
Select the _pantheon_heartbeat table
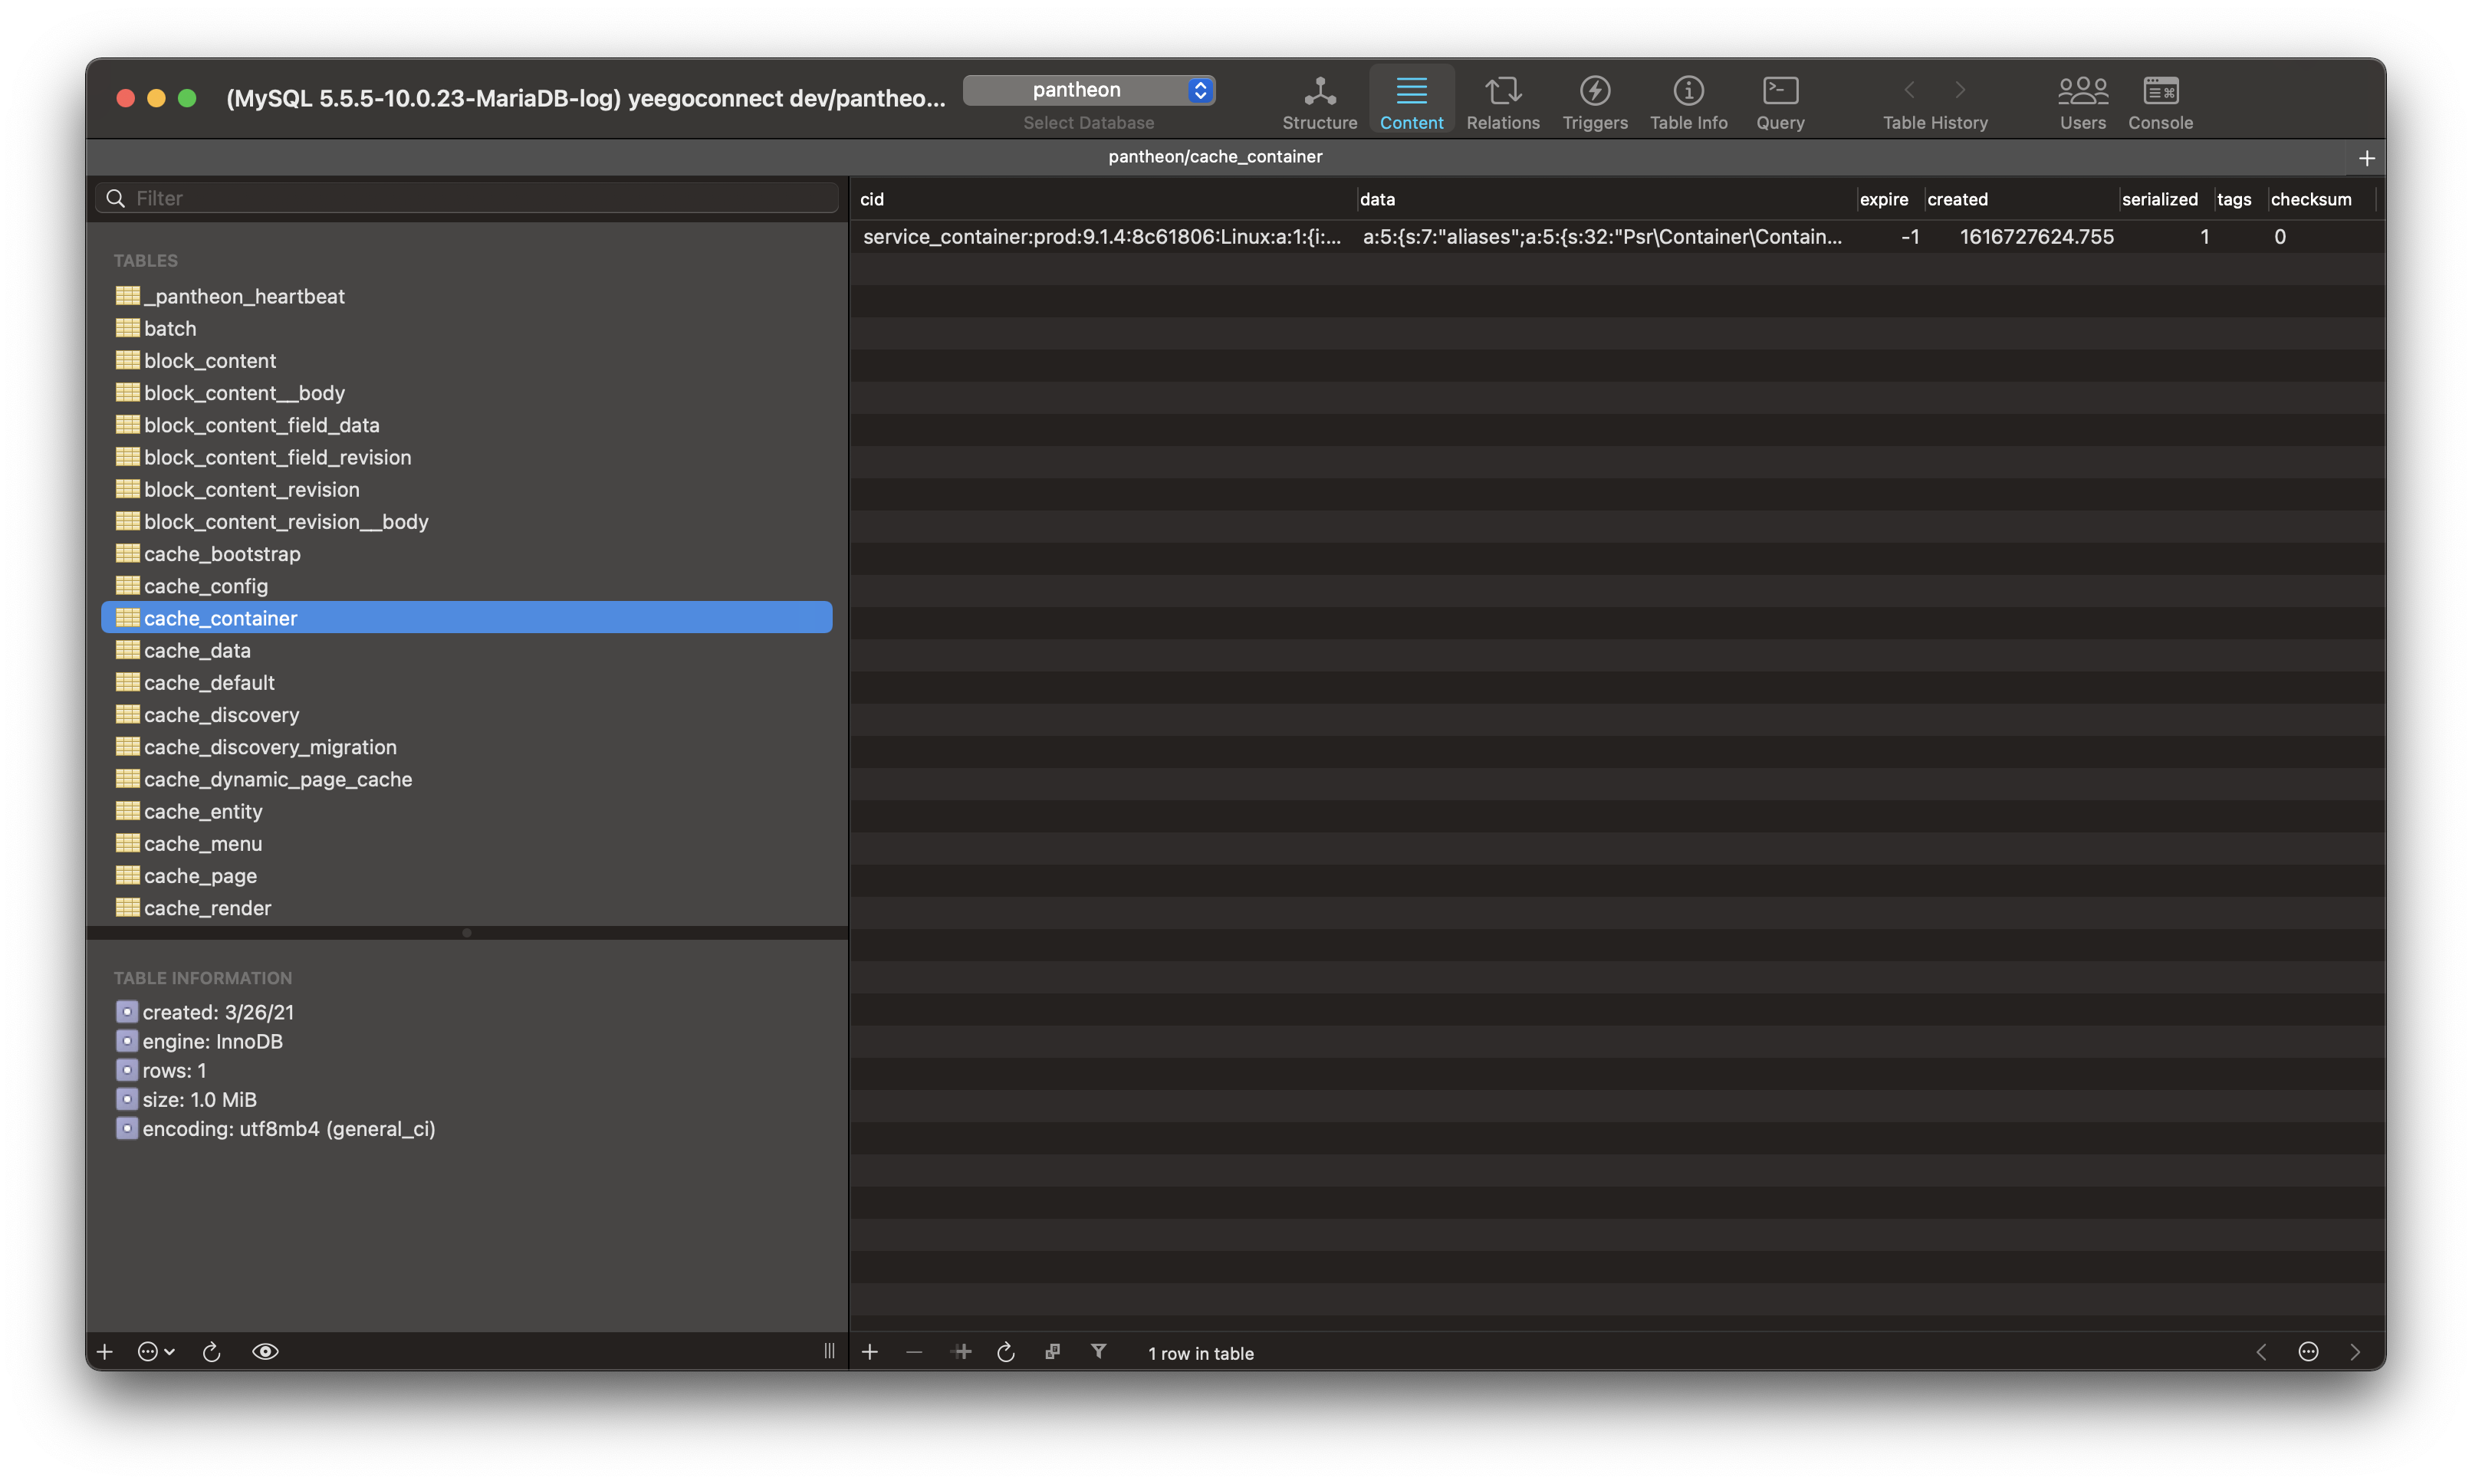click(467, 296)
